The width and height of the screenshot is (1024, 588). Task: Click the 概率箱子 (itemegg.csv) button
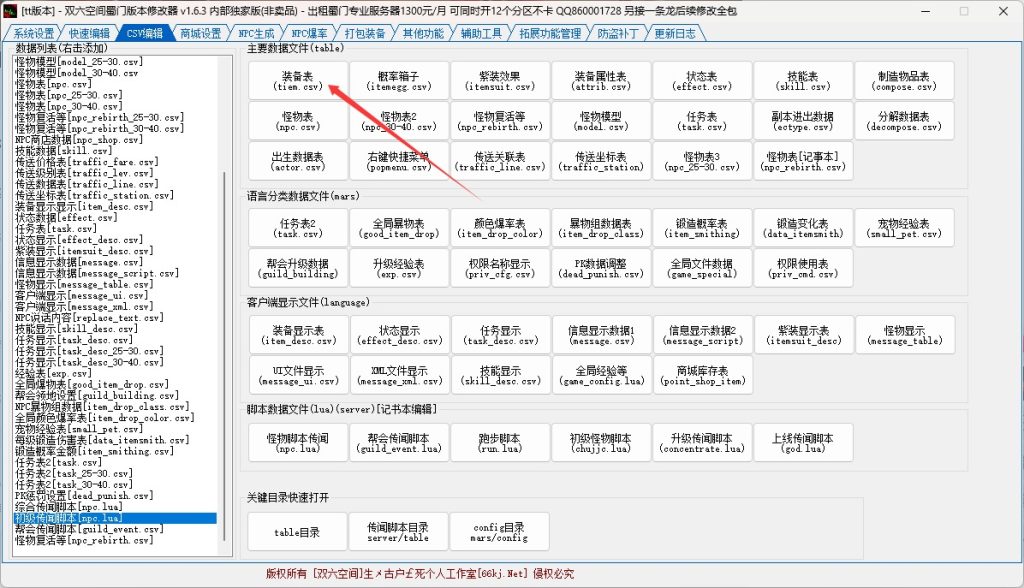pyautogui.click(x=398, y=81)
